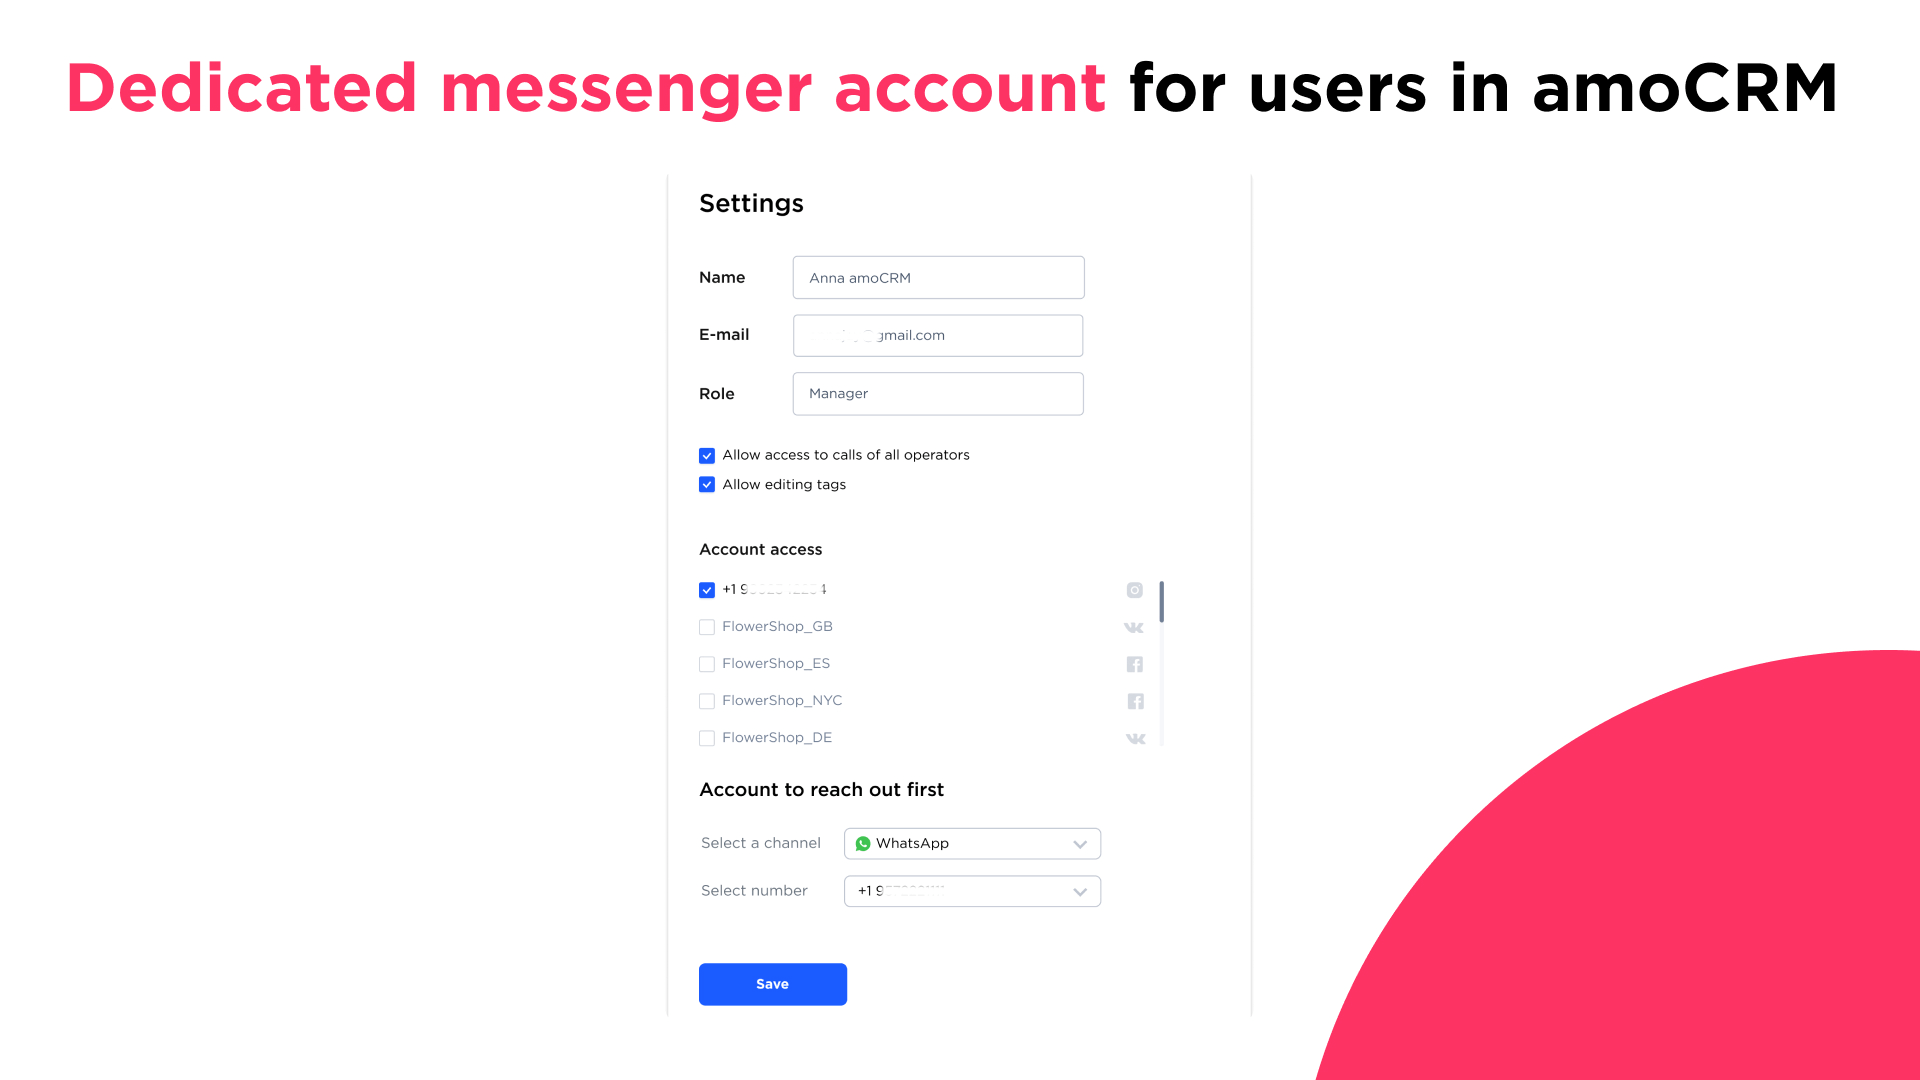
Task: Disable Allow access to calls of all operators
Action: (705, 455)
